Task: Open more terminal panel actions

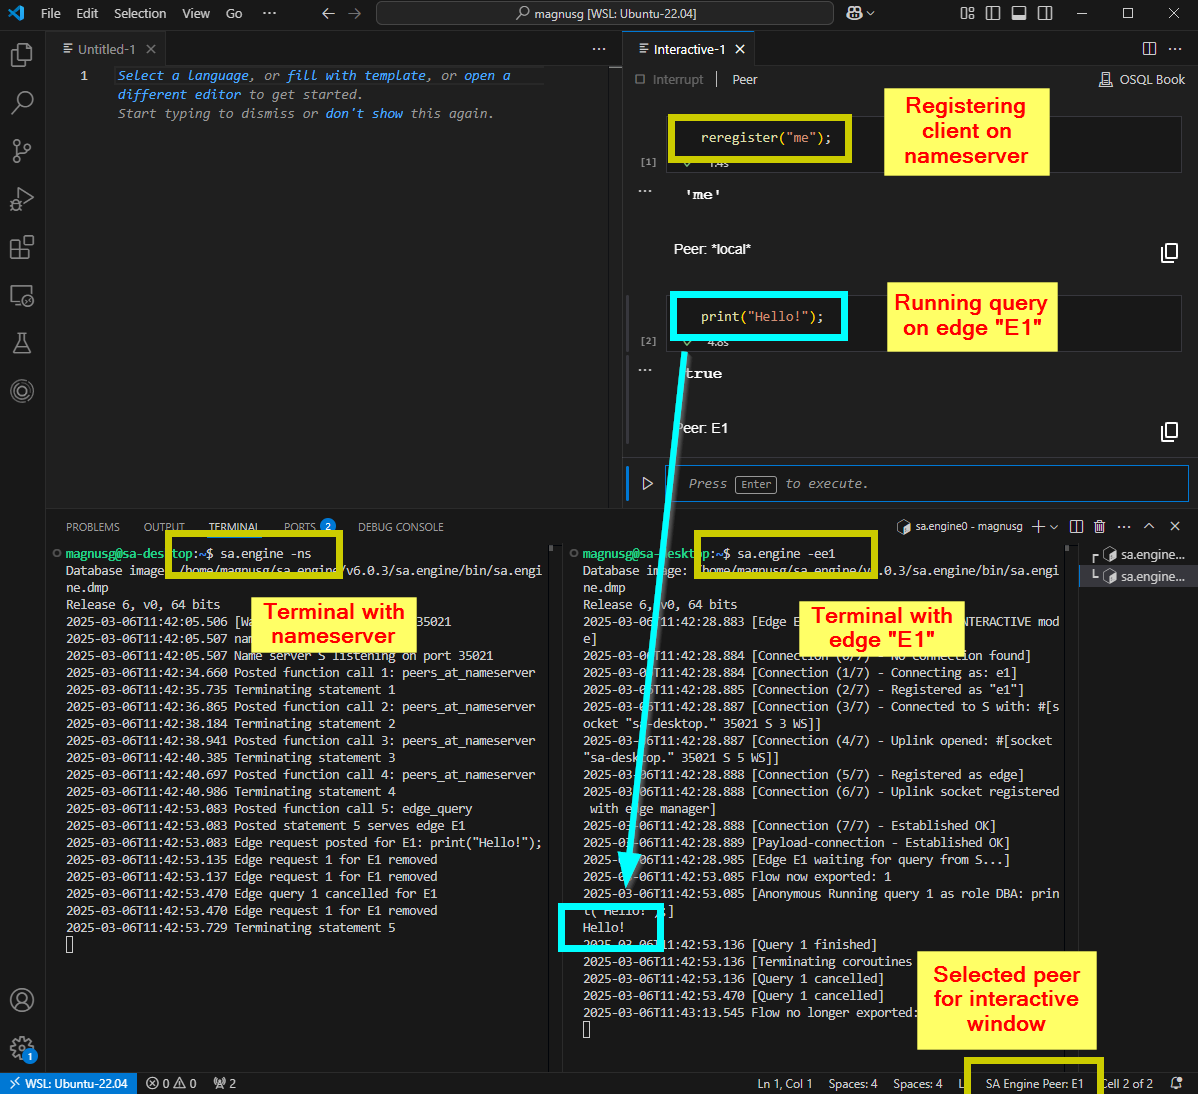Action: (1124, 526)
